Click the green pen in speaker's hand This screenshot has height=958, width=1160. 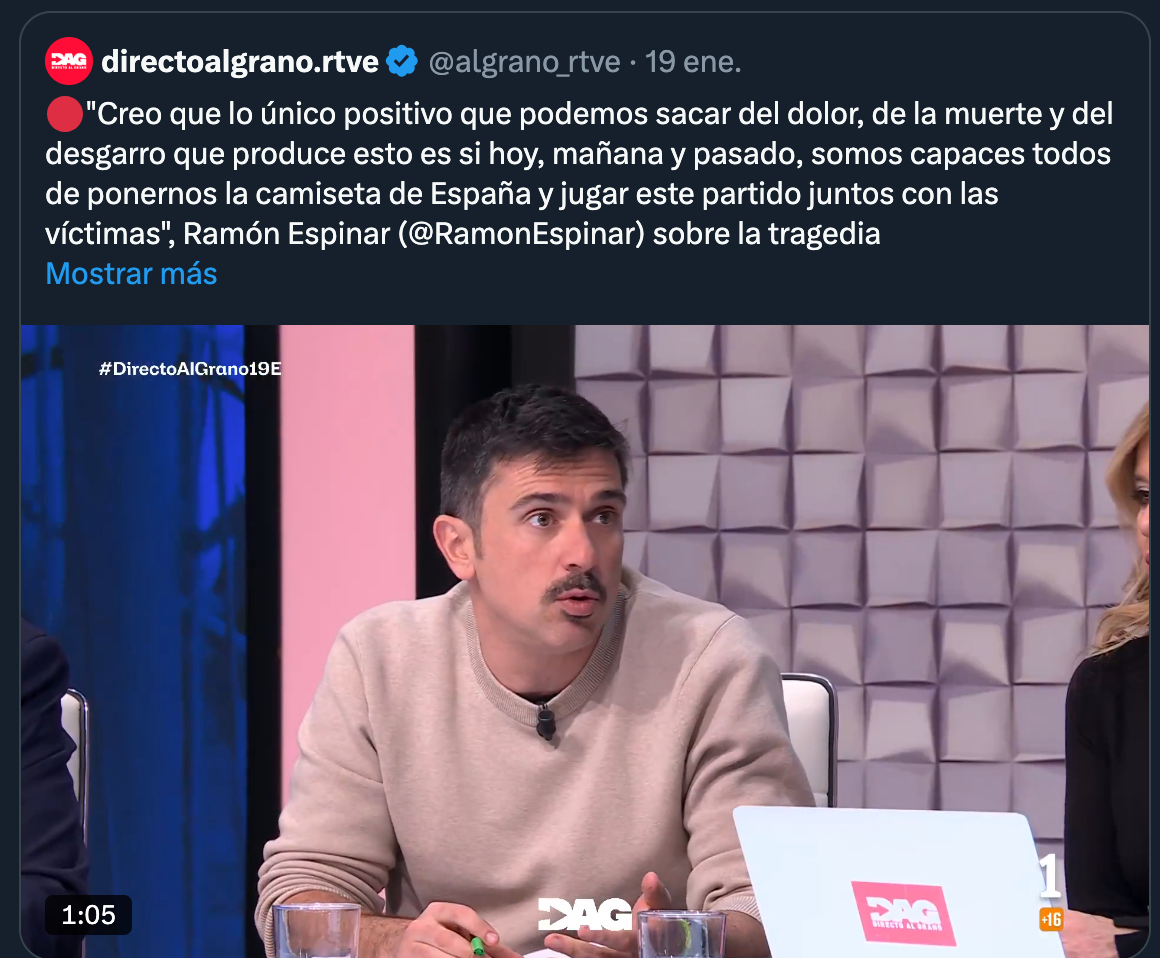pyautogui.click(x=477, y=945)
